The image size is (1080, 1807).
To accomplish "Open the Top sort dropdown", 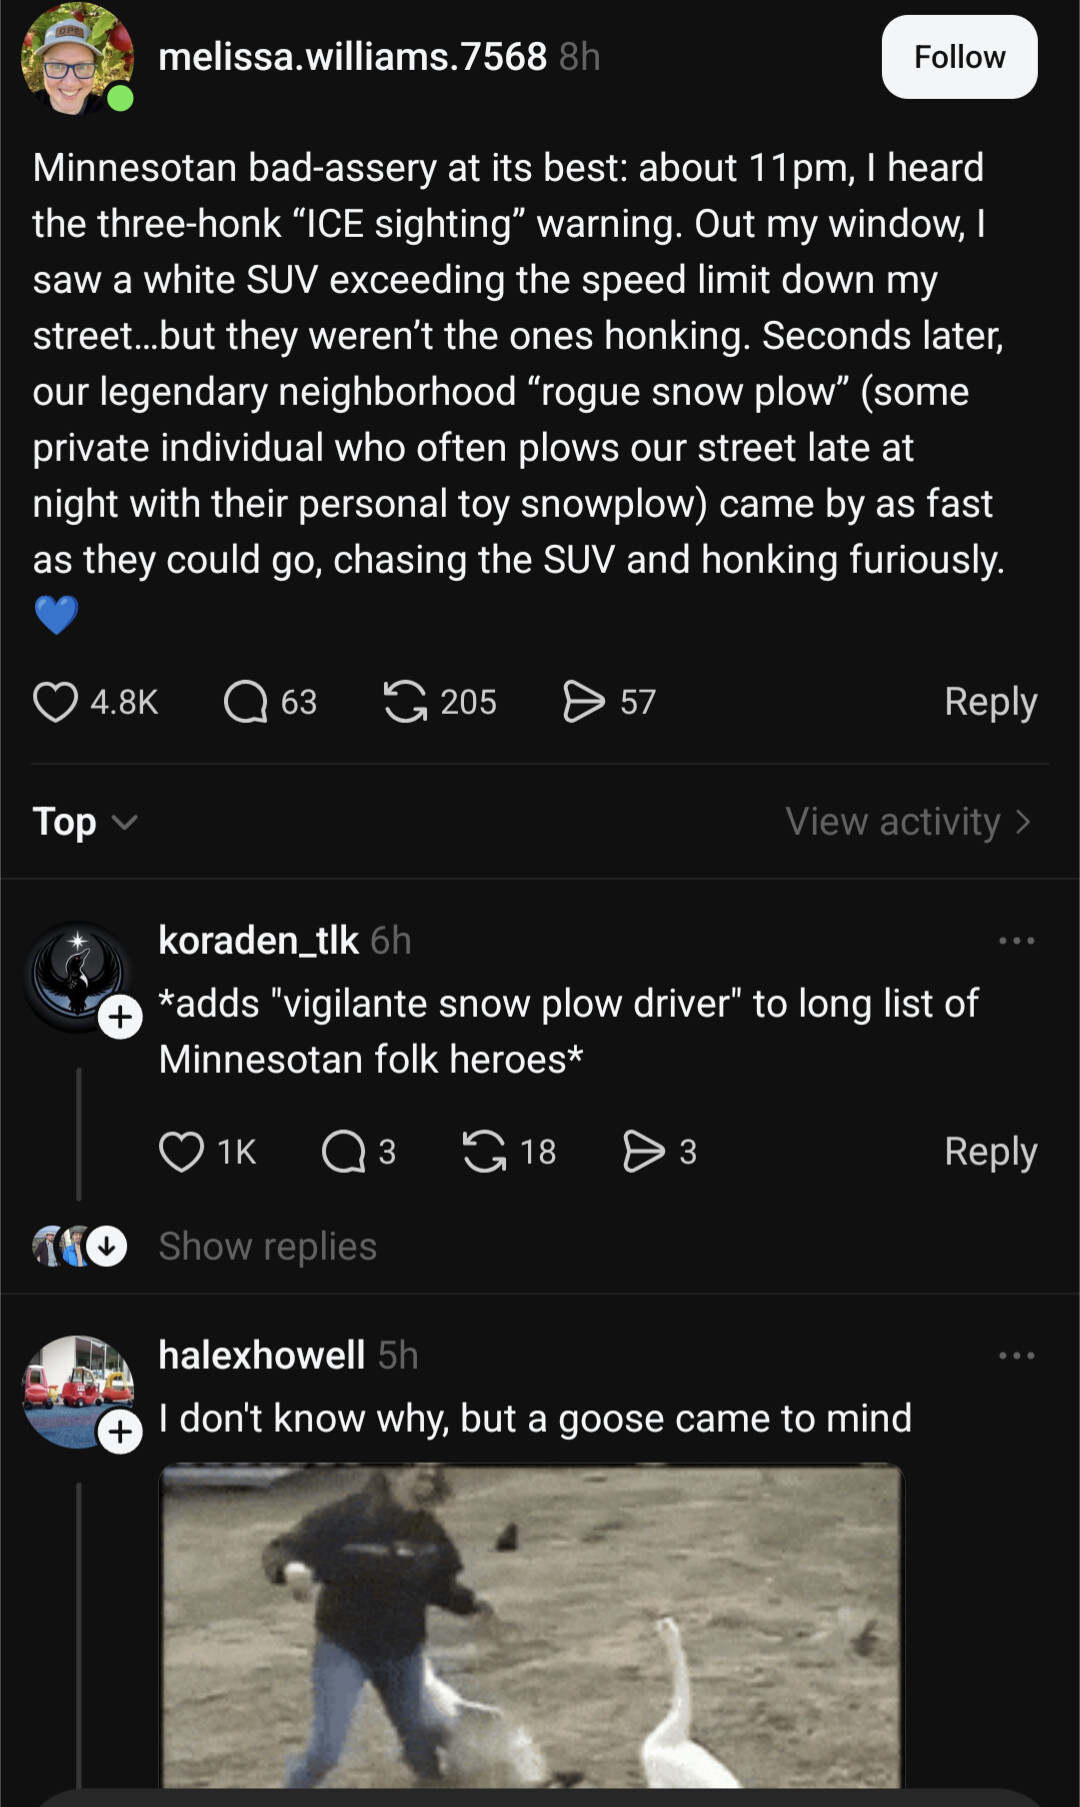I will pos(84,822).
